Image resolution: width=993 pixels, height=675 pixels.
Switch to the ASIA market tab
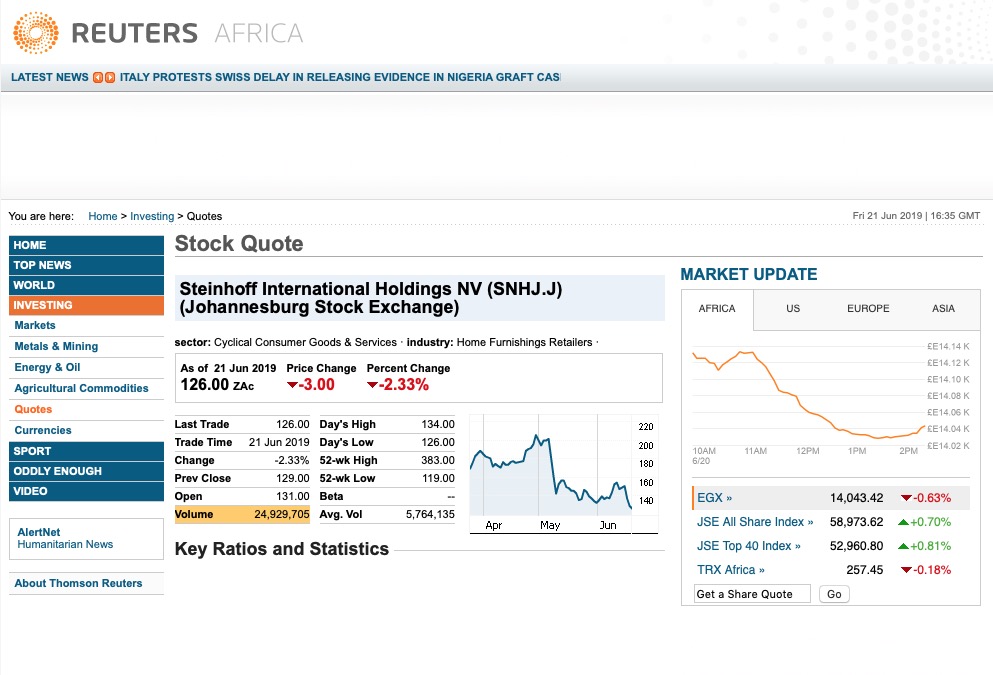tap(942, 309)
